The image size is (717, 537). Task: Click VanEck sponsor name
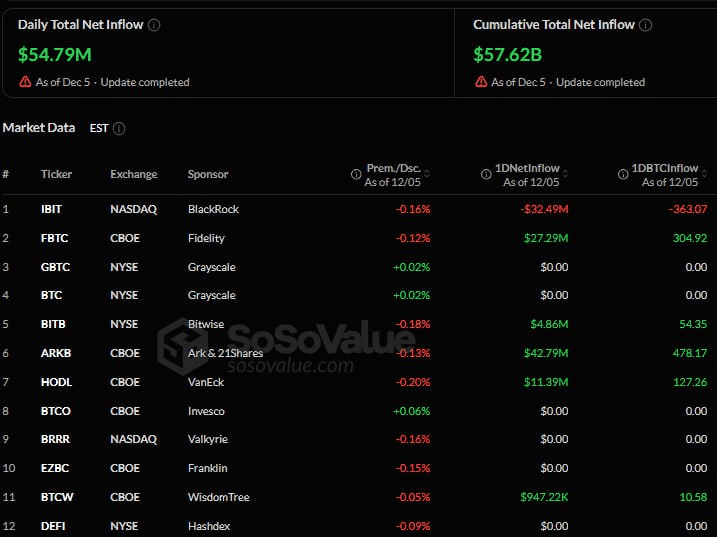[x=206, y=382]
